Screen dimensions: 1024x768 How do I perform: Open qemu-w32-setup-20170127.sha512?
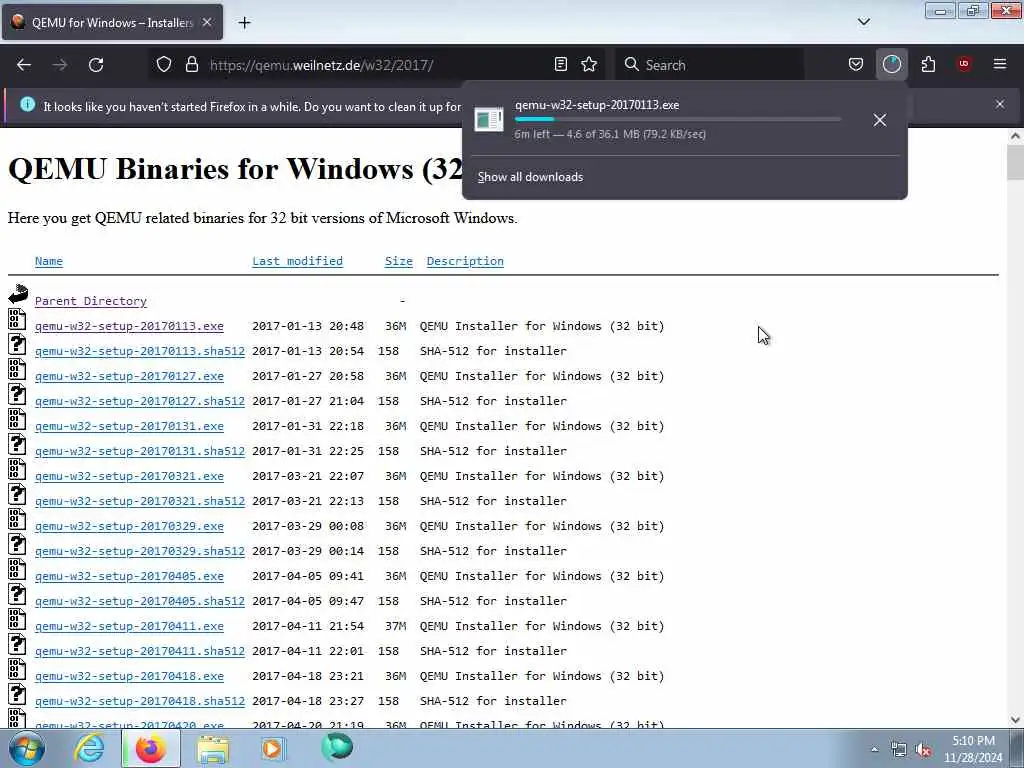click(140, 401)
